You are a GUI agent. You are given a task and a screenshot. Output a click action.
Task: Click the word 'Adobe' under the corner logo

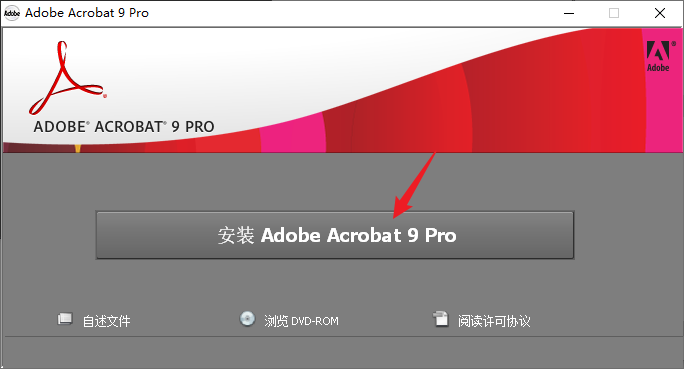point(658,68)
